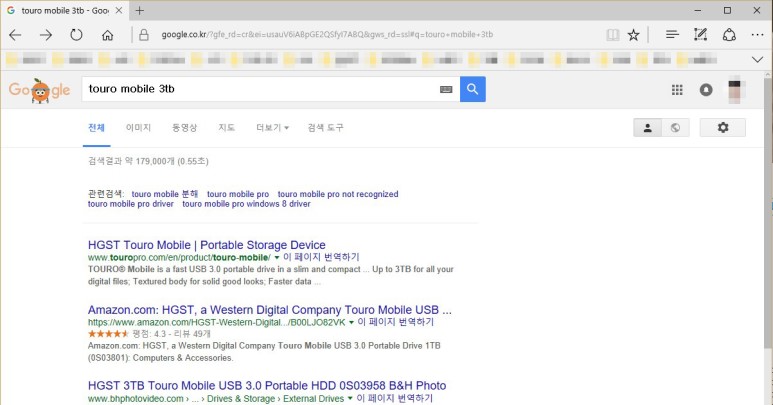This screenshot has height=405, width=773.
Task: Open the browser home page
Action: (107, 35)
